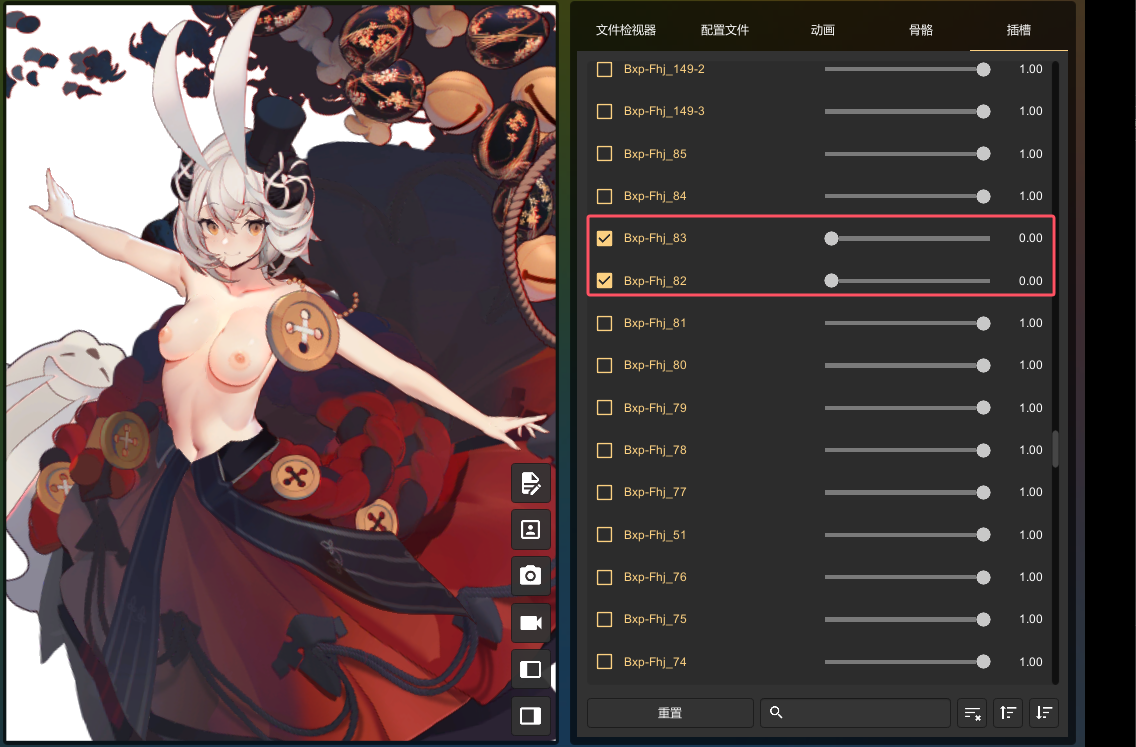Click the edit document icon on canvas
Viewport: 1136px width, 747px height.
[x=530, y=483]
